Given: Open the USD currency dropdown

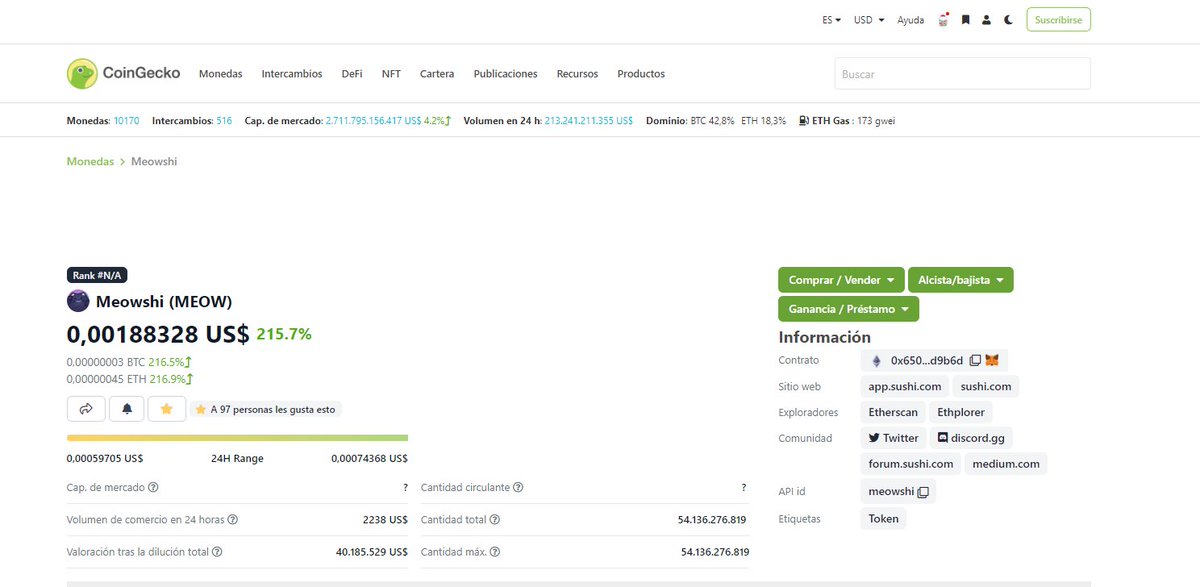Looking at the screenshot, I should pos(868,20).
